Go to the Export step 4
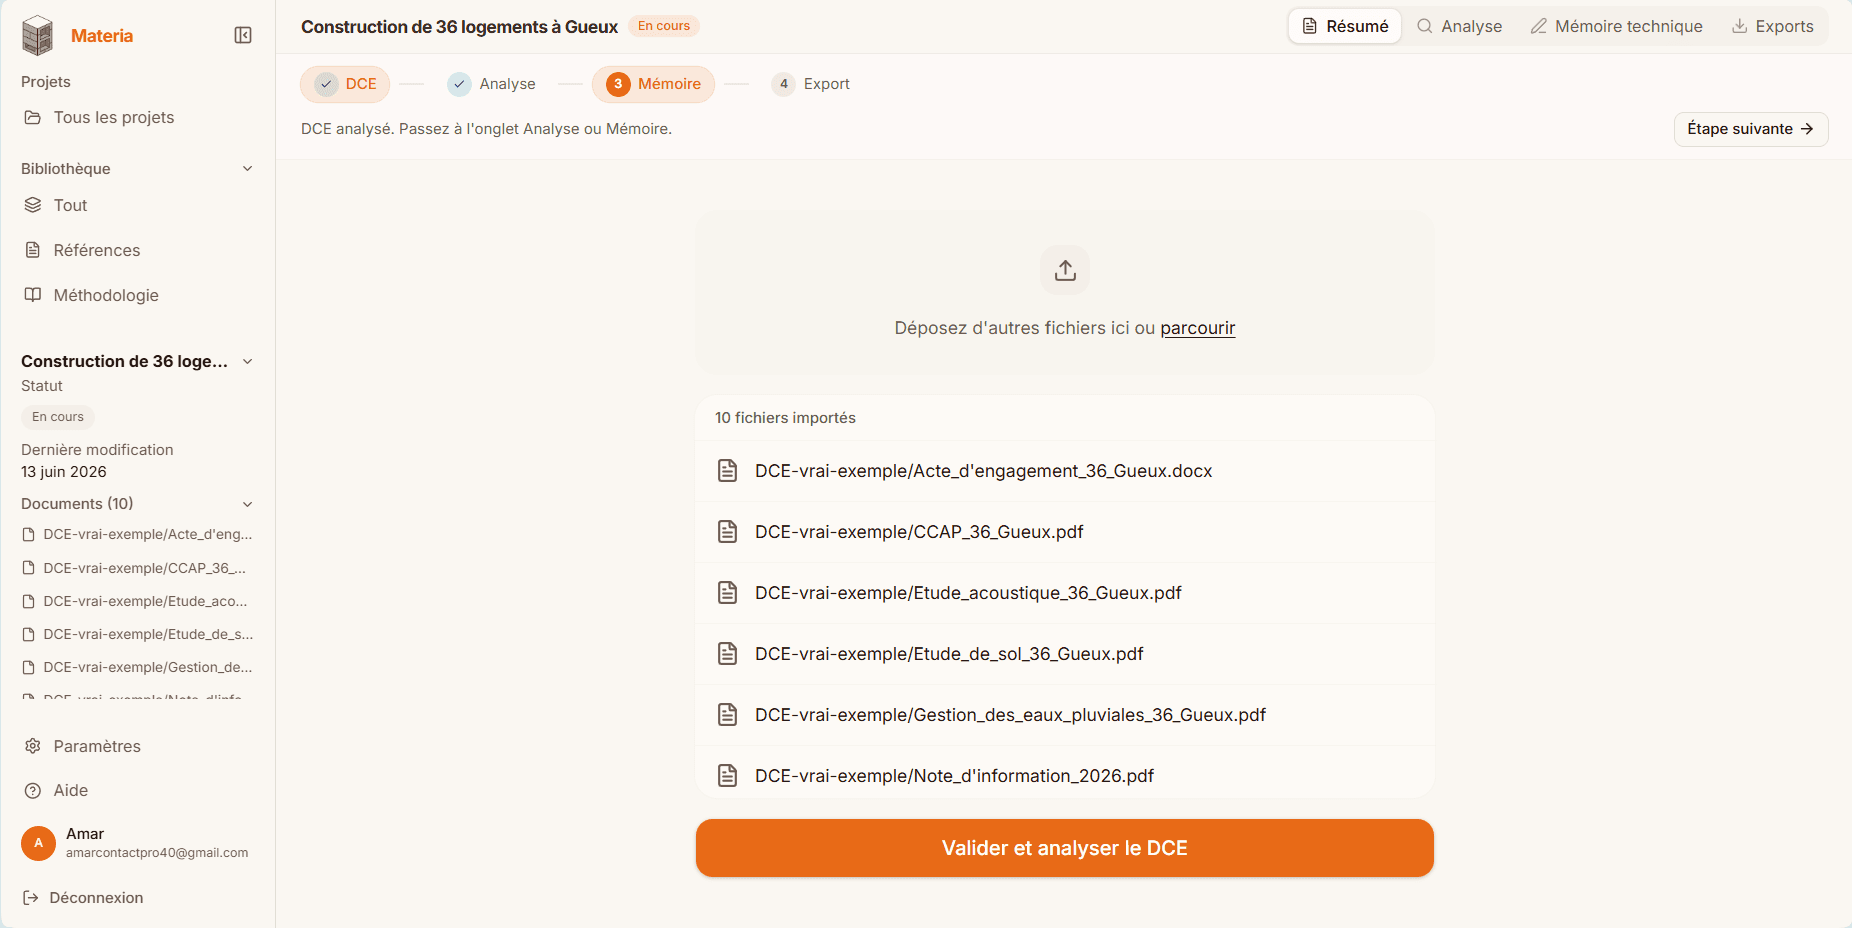Screen dimensions: 1852x928 click(x=811, y=84)
